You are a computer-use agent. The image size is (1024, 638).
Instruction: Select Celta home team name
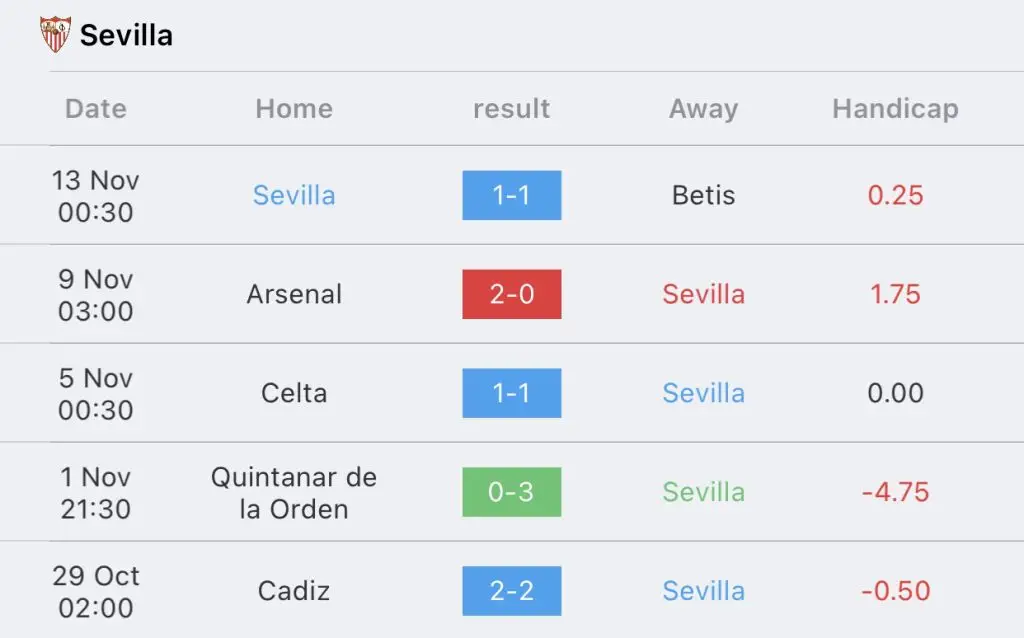pos(294,393)
